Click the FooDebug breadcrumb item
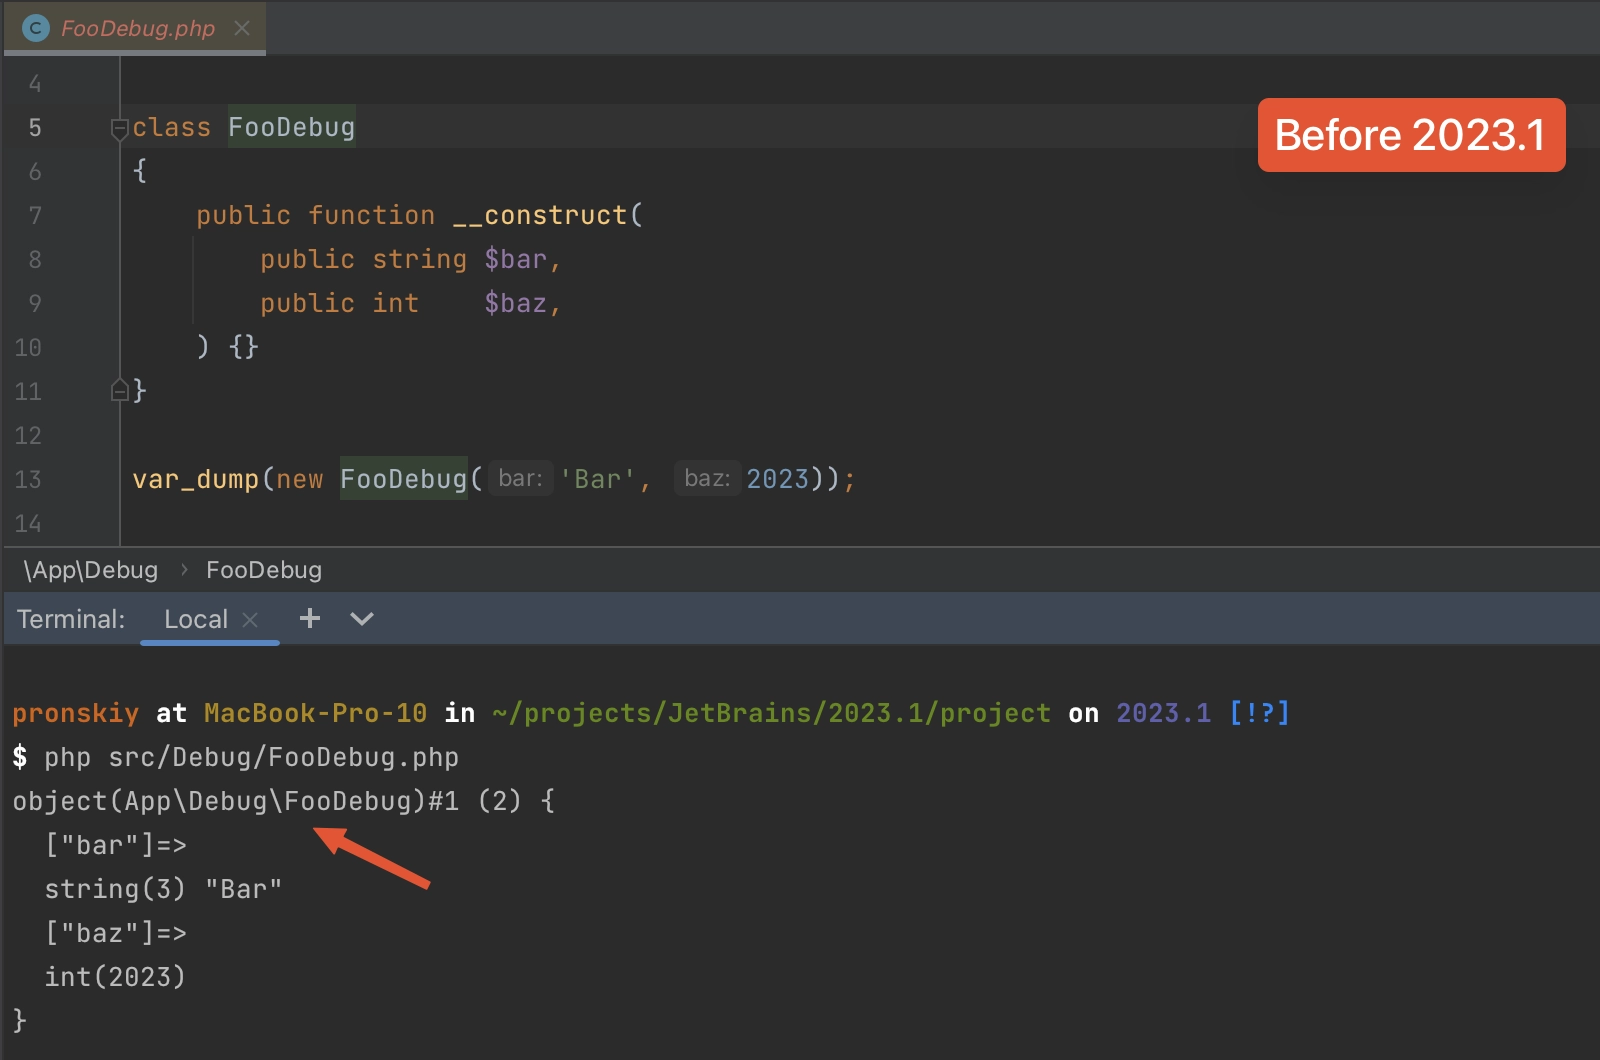 pyautogui.click(x=264, y=570)
